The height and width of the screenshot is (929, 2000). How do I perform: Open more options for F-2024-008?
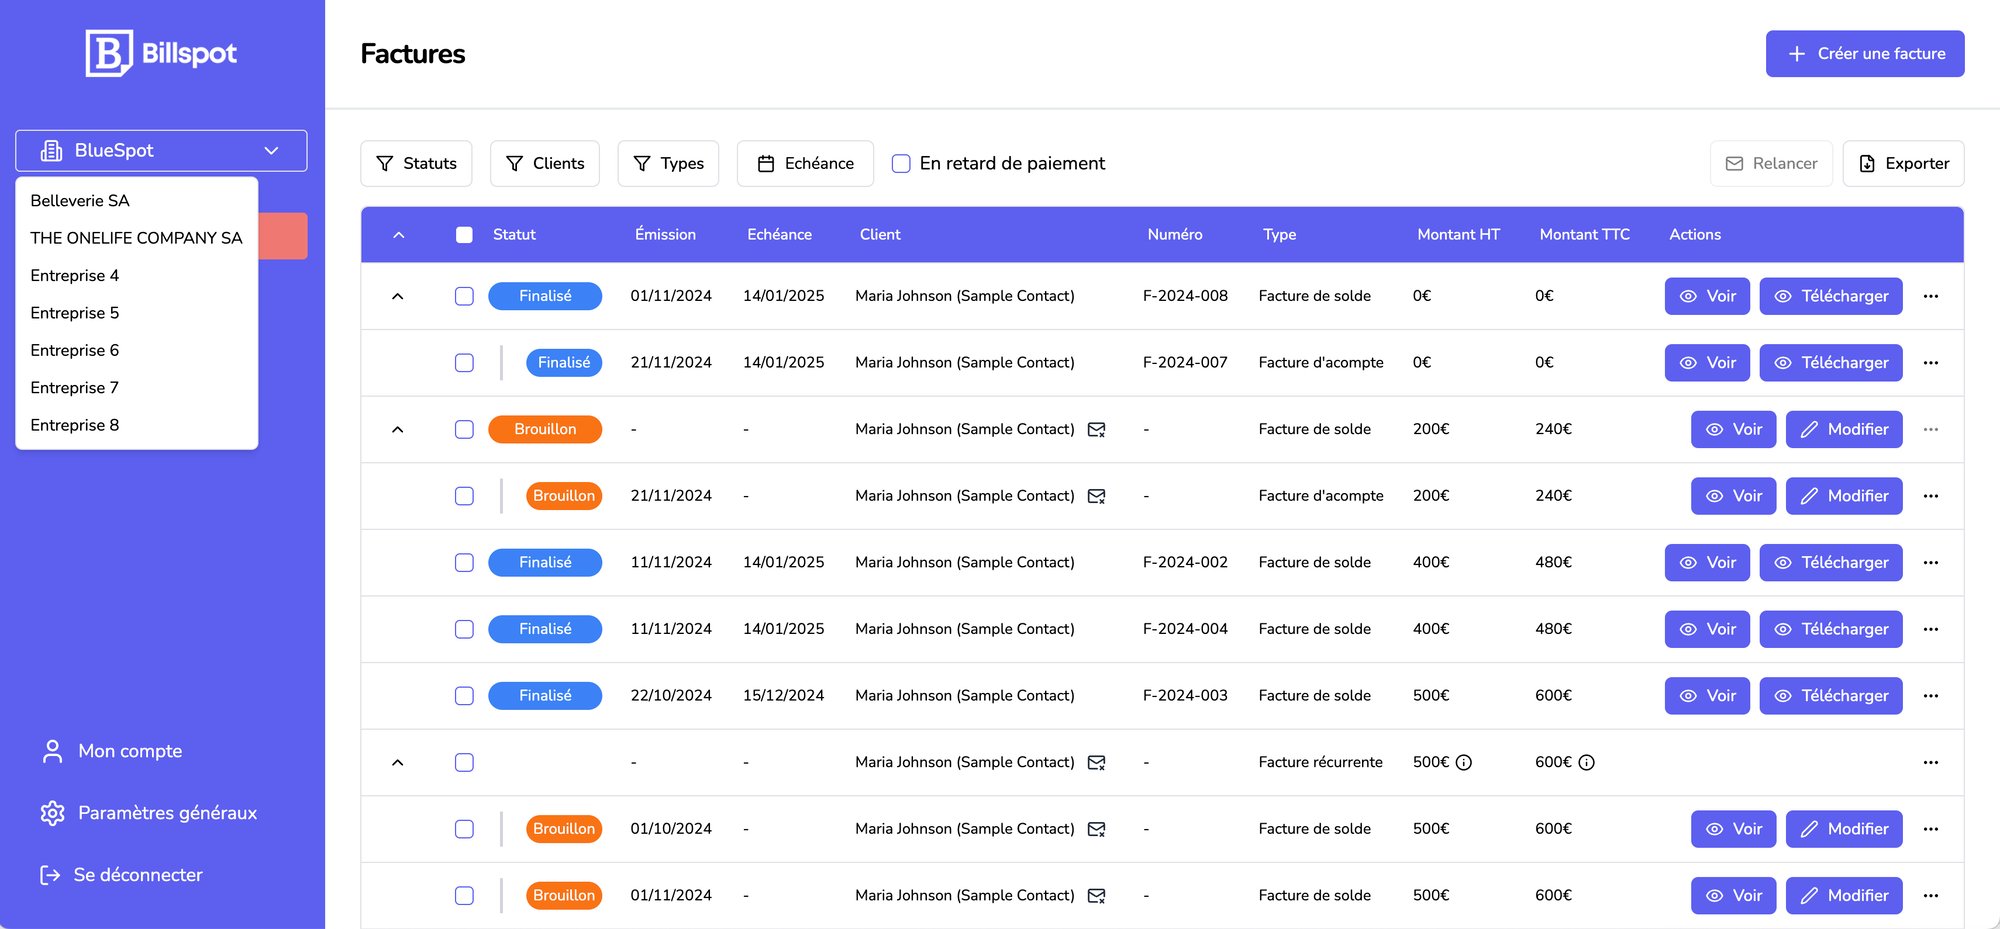click(x=1931, y=296)
